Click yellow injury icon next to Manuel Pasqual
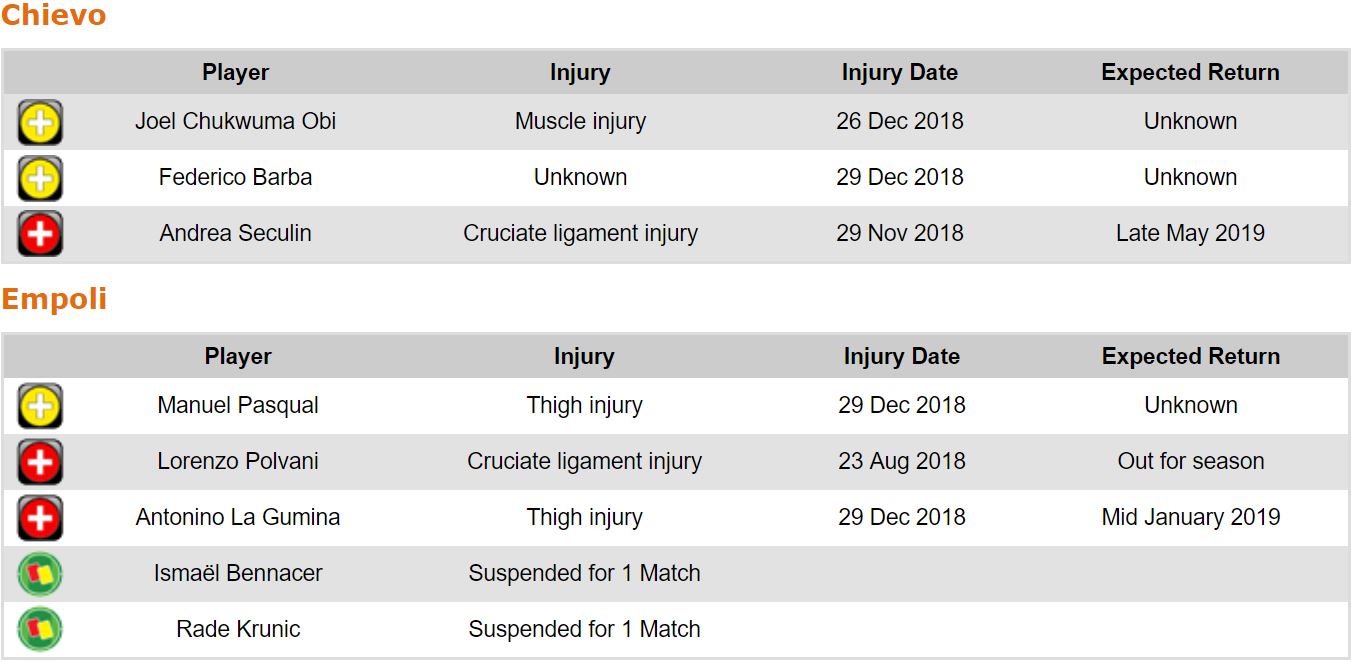Screen dimensions: 1356x665 pyautogui.click(x=40, y=407)
